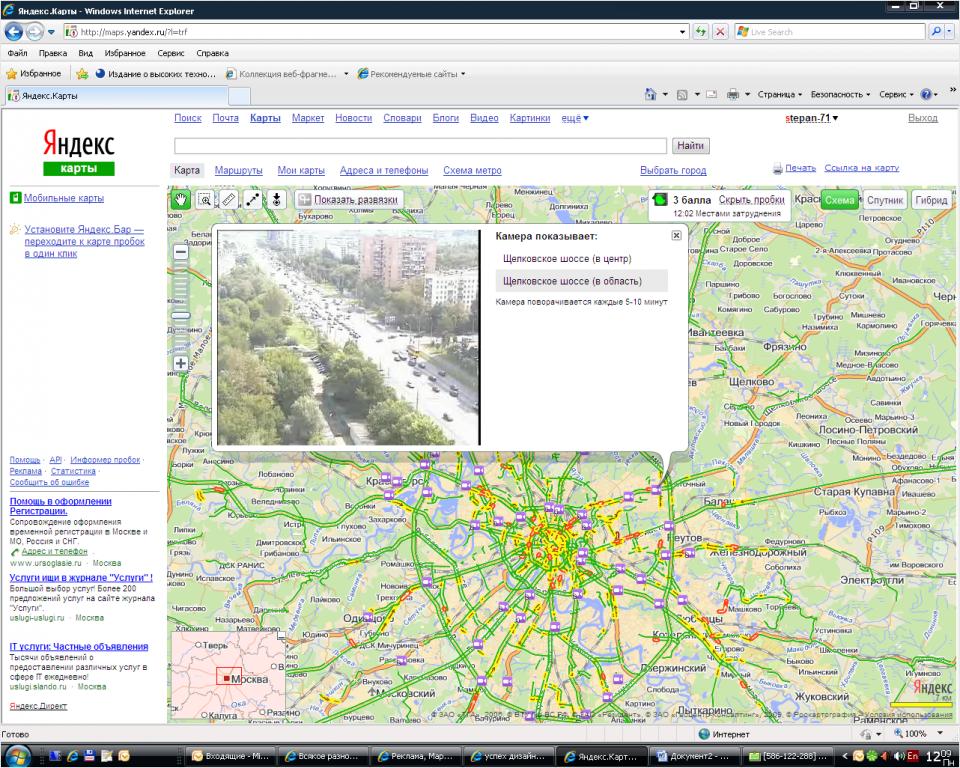Open the Избранное menu in menu bar
This screenshot has width=960, height=768.
click(124, 53)
